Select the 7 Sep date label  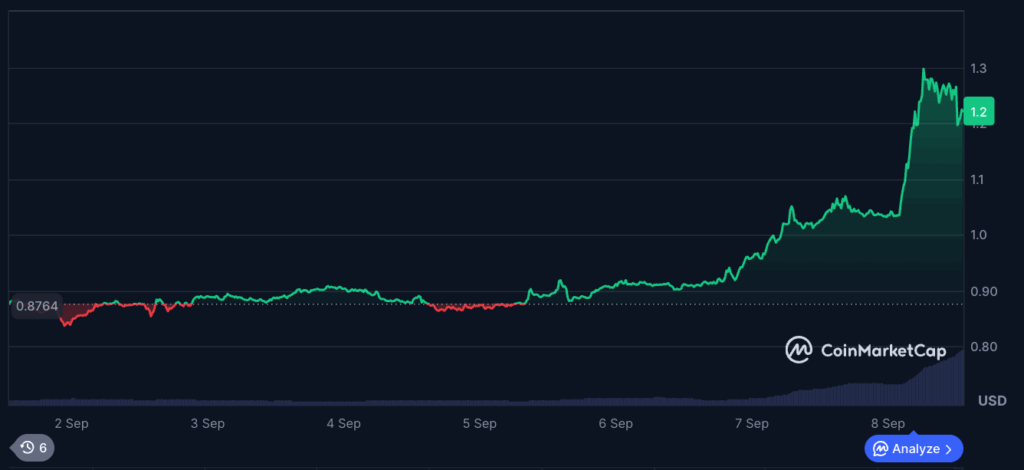click(x=752, y=424)
